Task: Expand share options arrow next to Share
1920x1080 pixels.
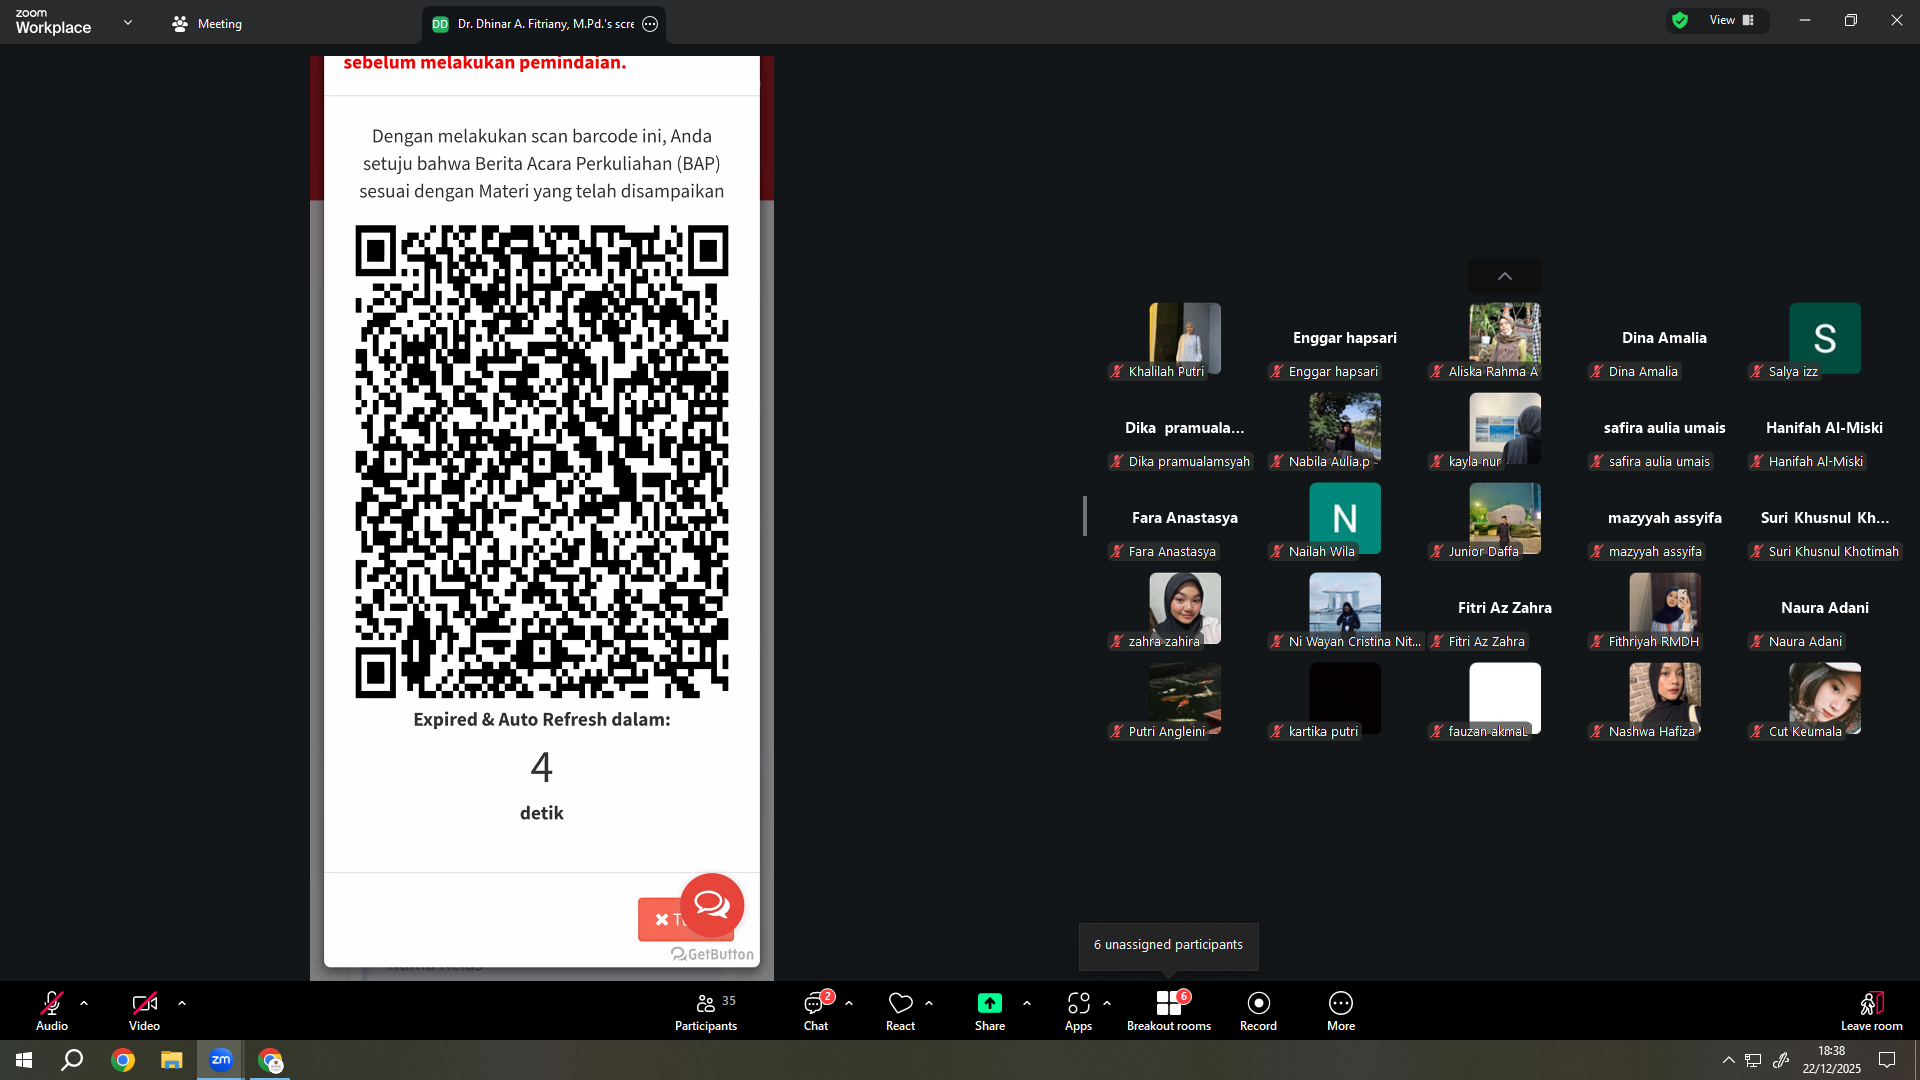Action: tap(1027, 1003)
